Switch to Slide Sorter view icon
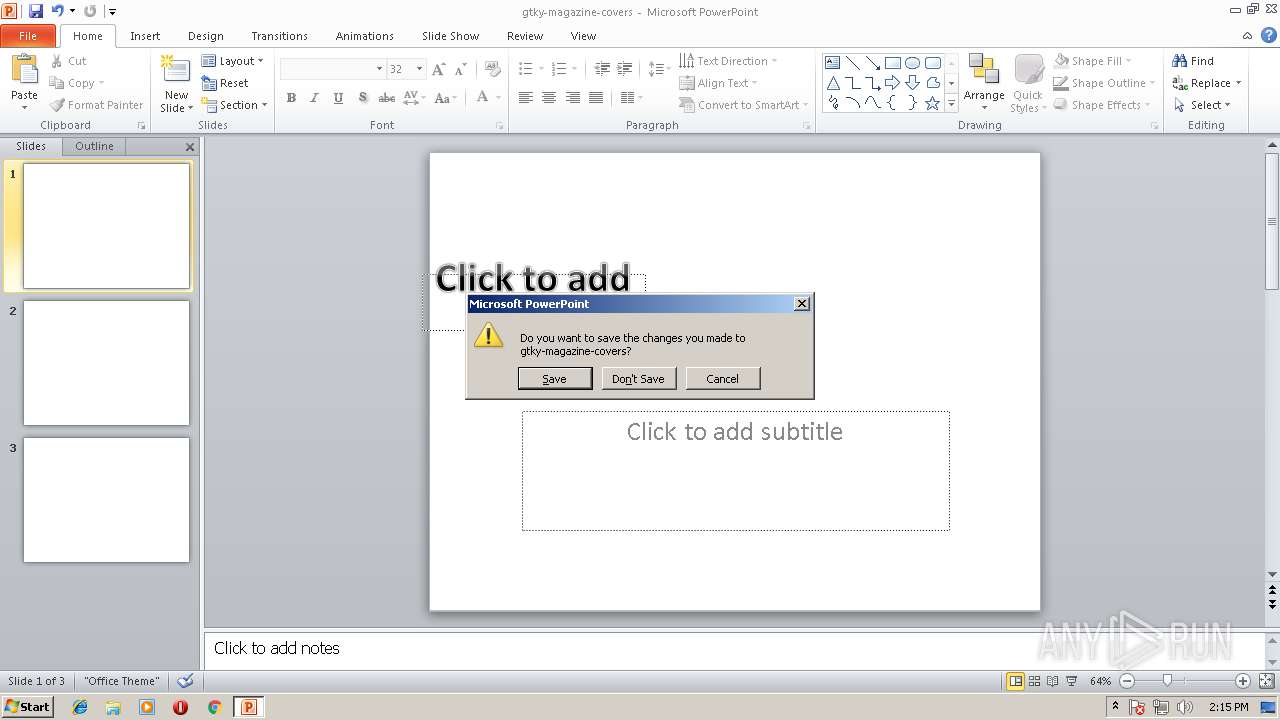This screenshot has width=1280, height=720. [1035, 681]
